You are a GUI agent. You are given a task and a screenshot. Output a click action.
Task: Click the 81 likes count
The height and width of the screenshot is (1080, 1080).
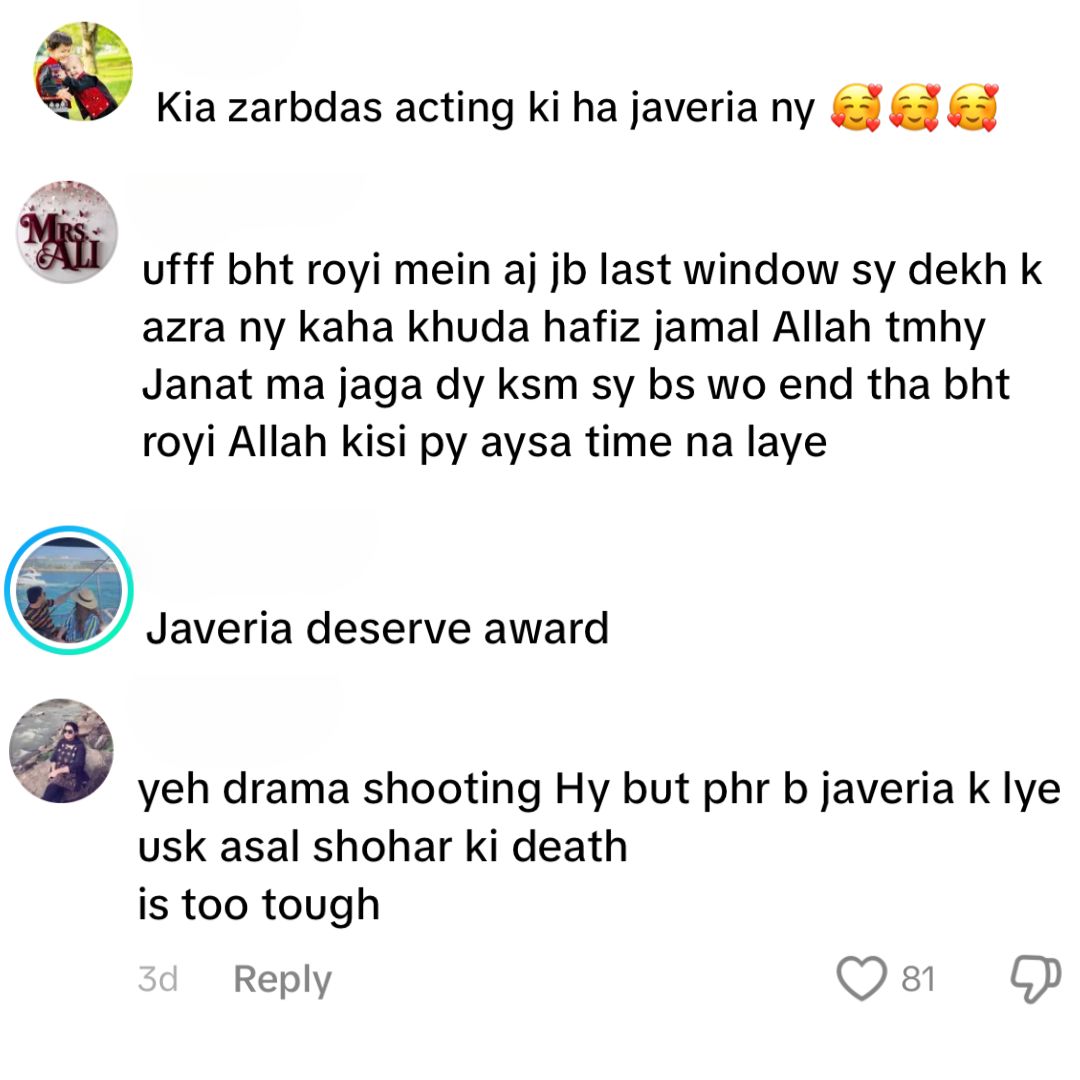pyautogui.click(x=918, y=979)
